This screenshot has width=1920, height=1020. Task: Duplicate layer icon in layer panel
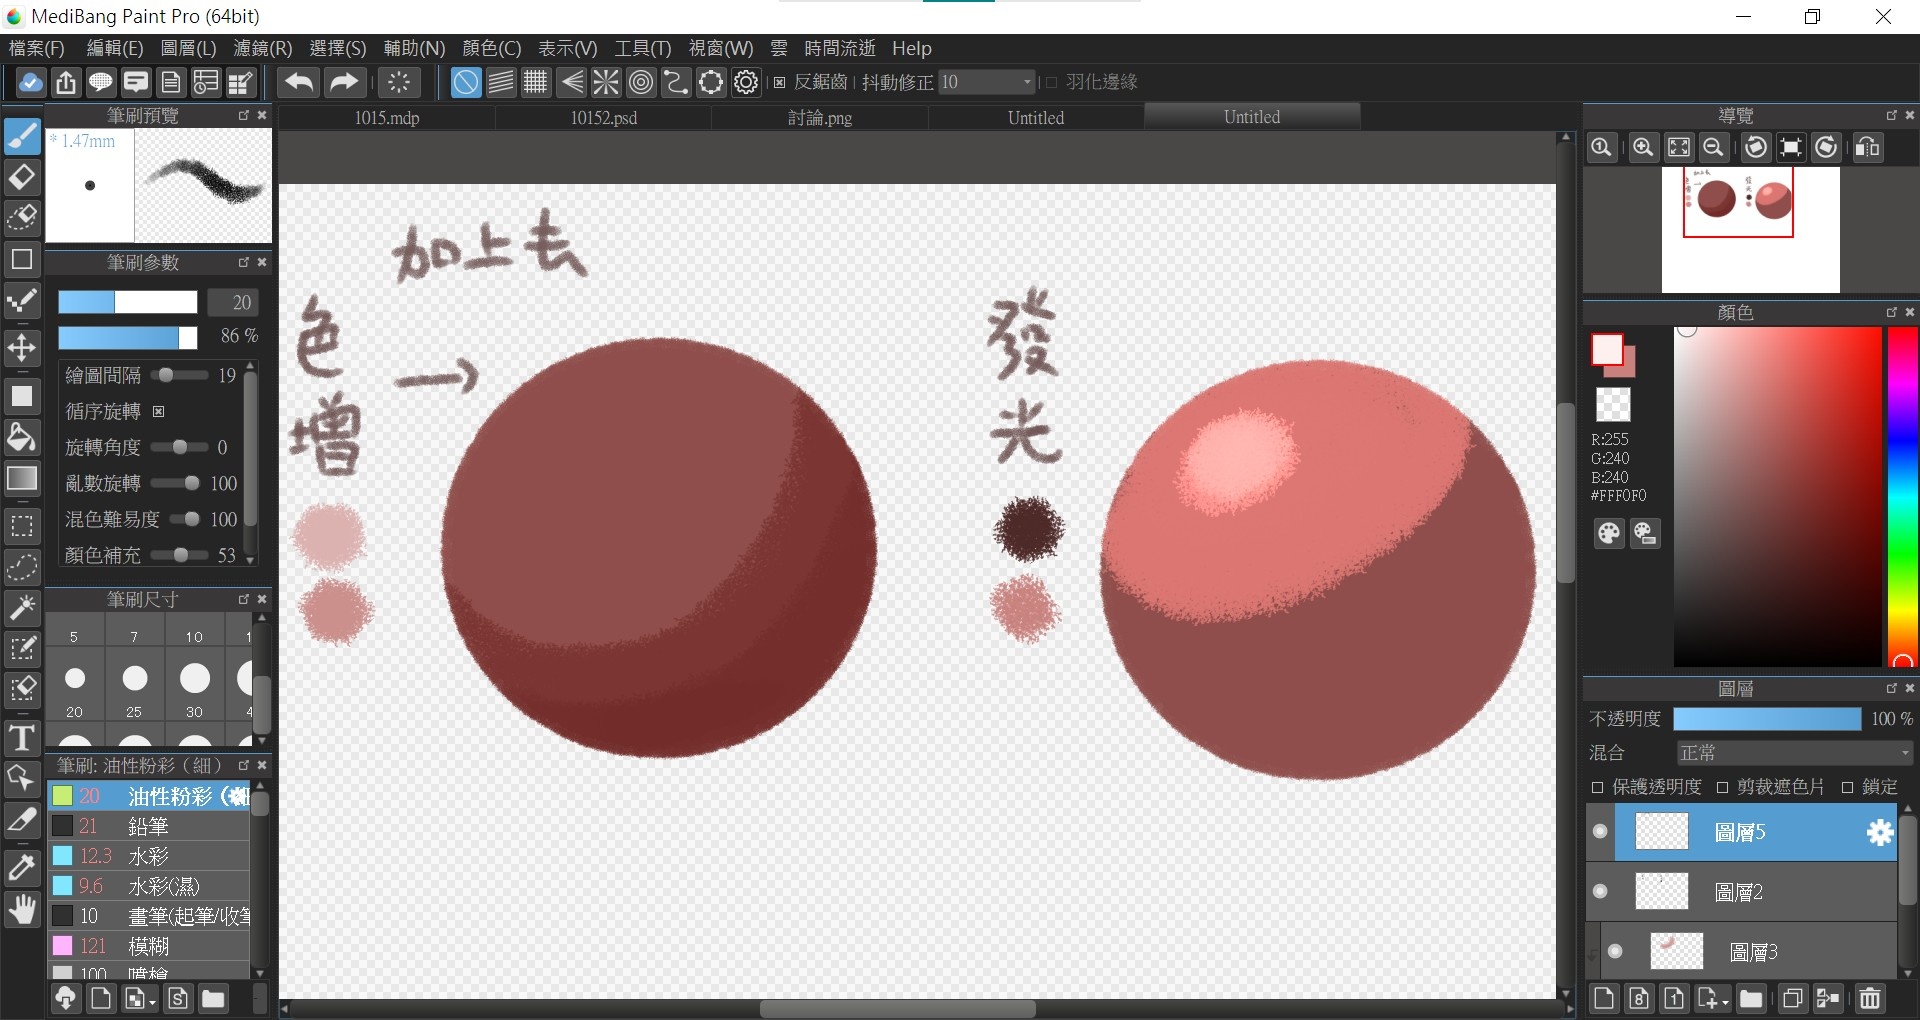1792,998
